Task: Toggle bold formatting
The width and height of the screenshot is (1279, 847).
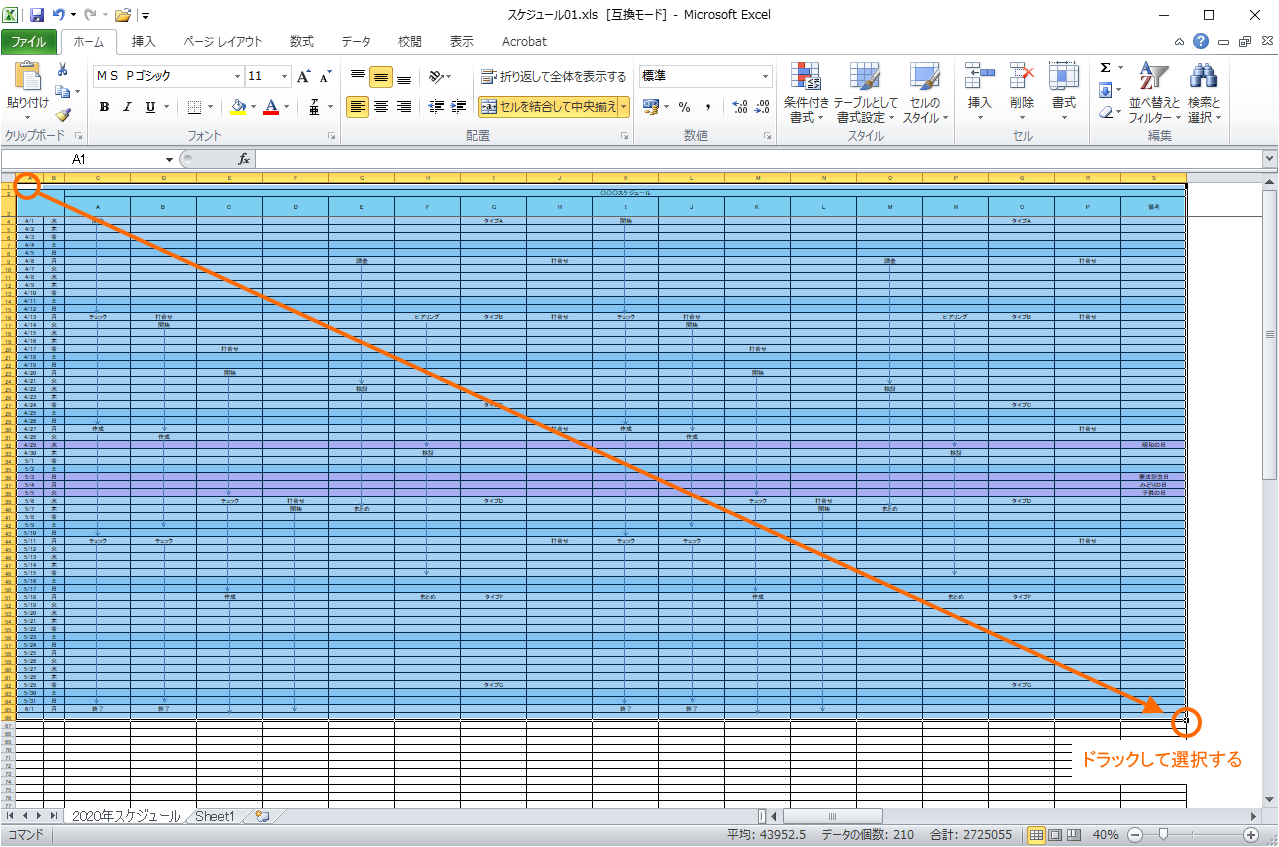Action: coord(104,107)
